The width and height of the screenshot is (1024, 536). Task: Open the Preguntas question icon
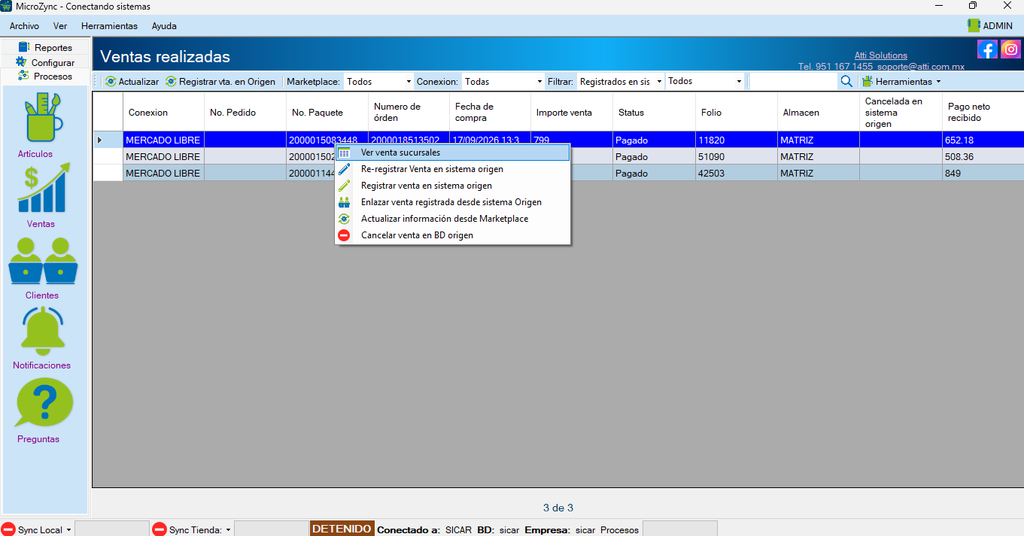(44, 403)
